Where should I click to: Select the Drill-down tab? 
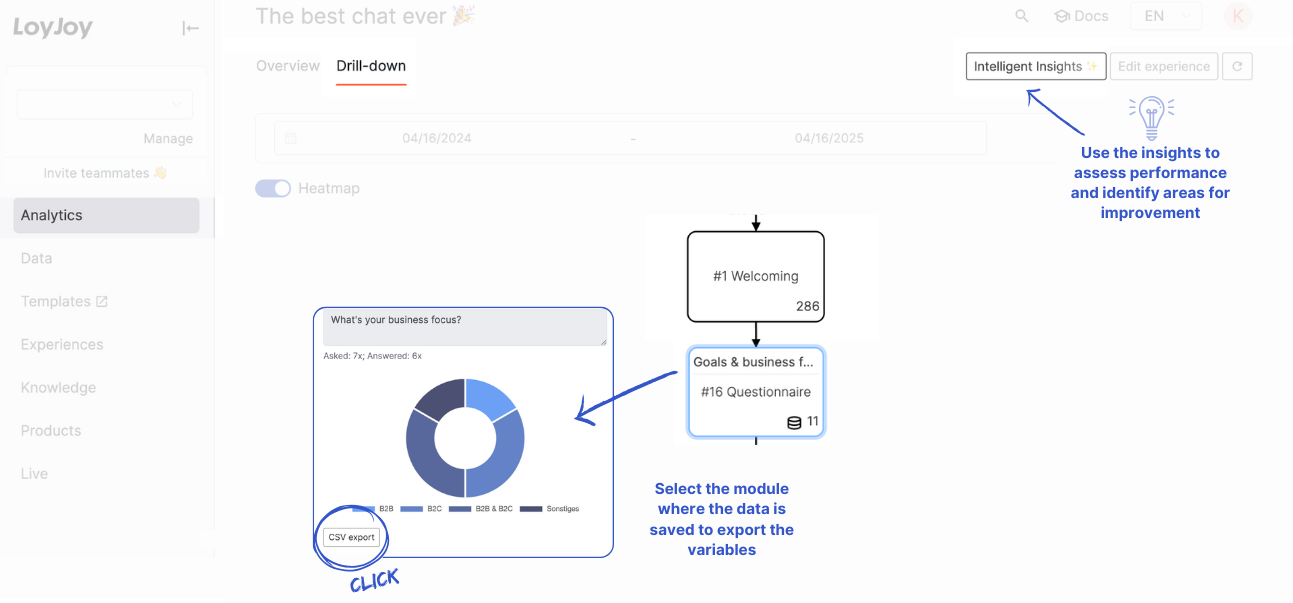(x=371, y=66)
